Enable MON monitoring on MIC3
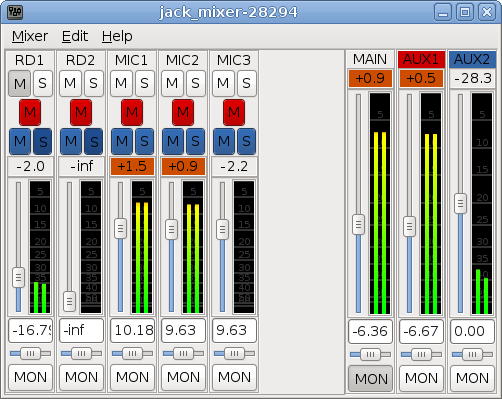502x399 pixels. pos(234,377)
